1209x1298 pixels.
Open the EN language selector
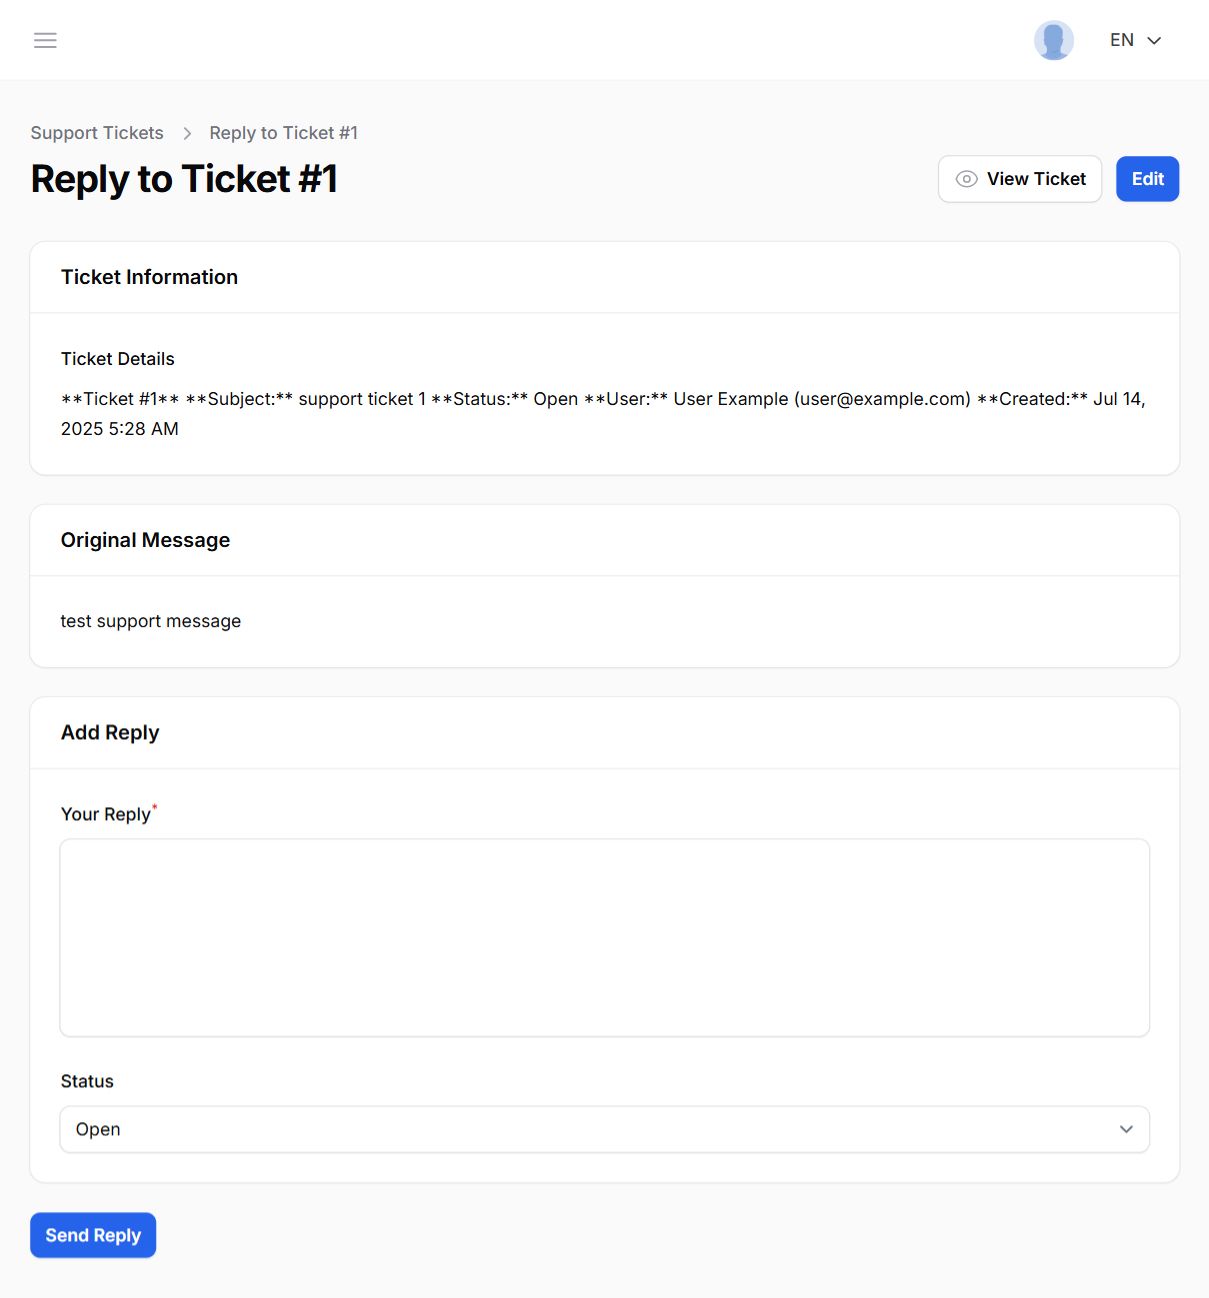1122,40
